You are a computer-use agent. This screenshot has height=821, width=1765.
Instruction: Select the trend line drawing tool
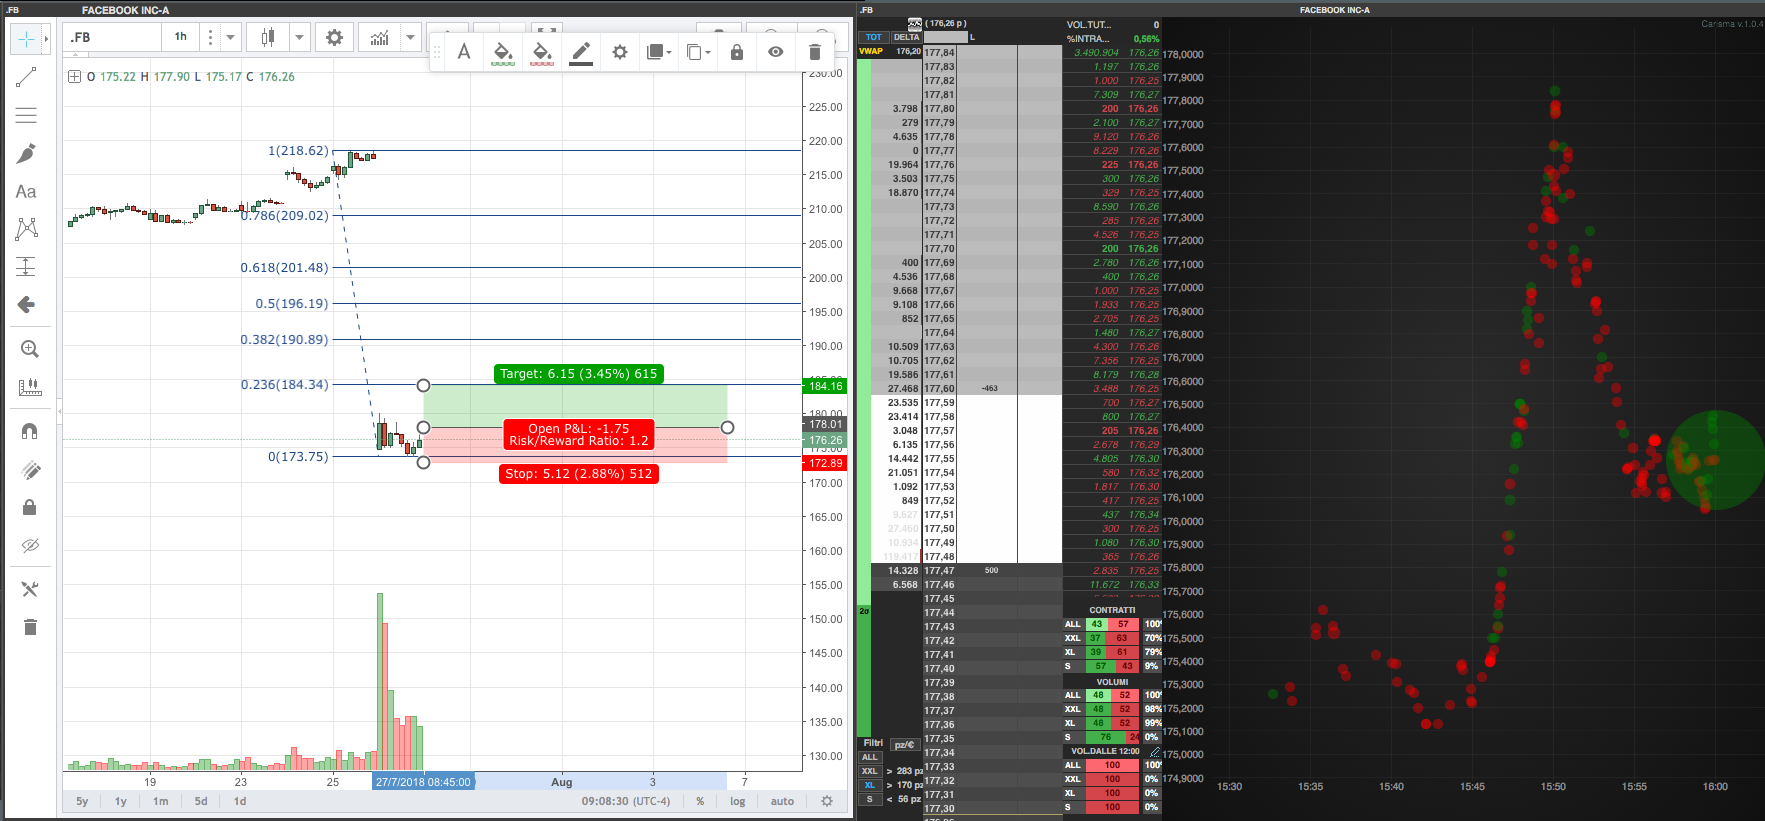coord(27,77)
